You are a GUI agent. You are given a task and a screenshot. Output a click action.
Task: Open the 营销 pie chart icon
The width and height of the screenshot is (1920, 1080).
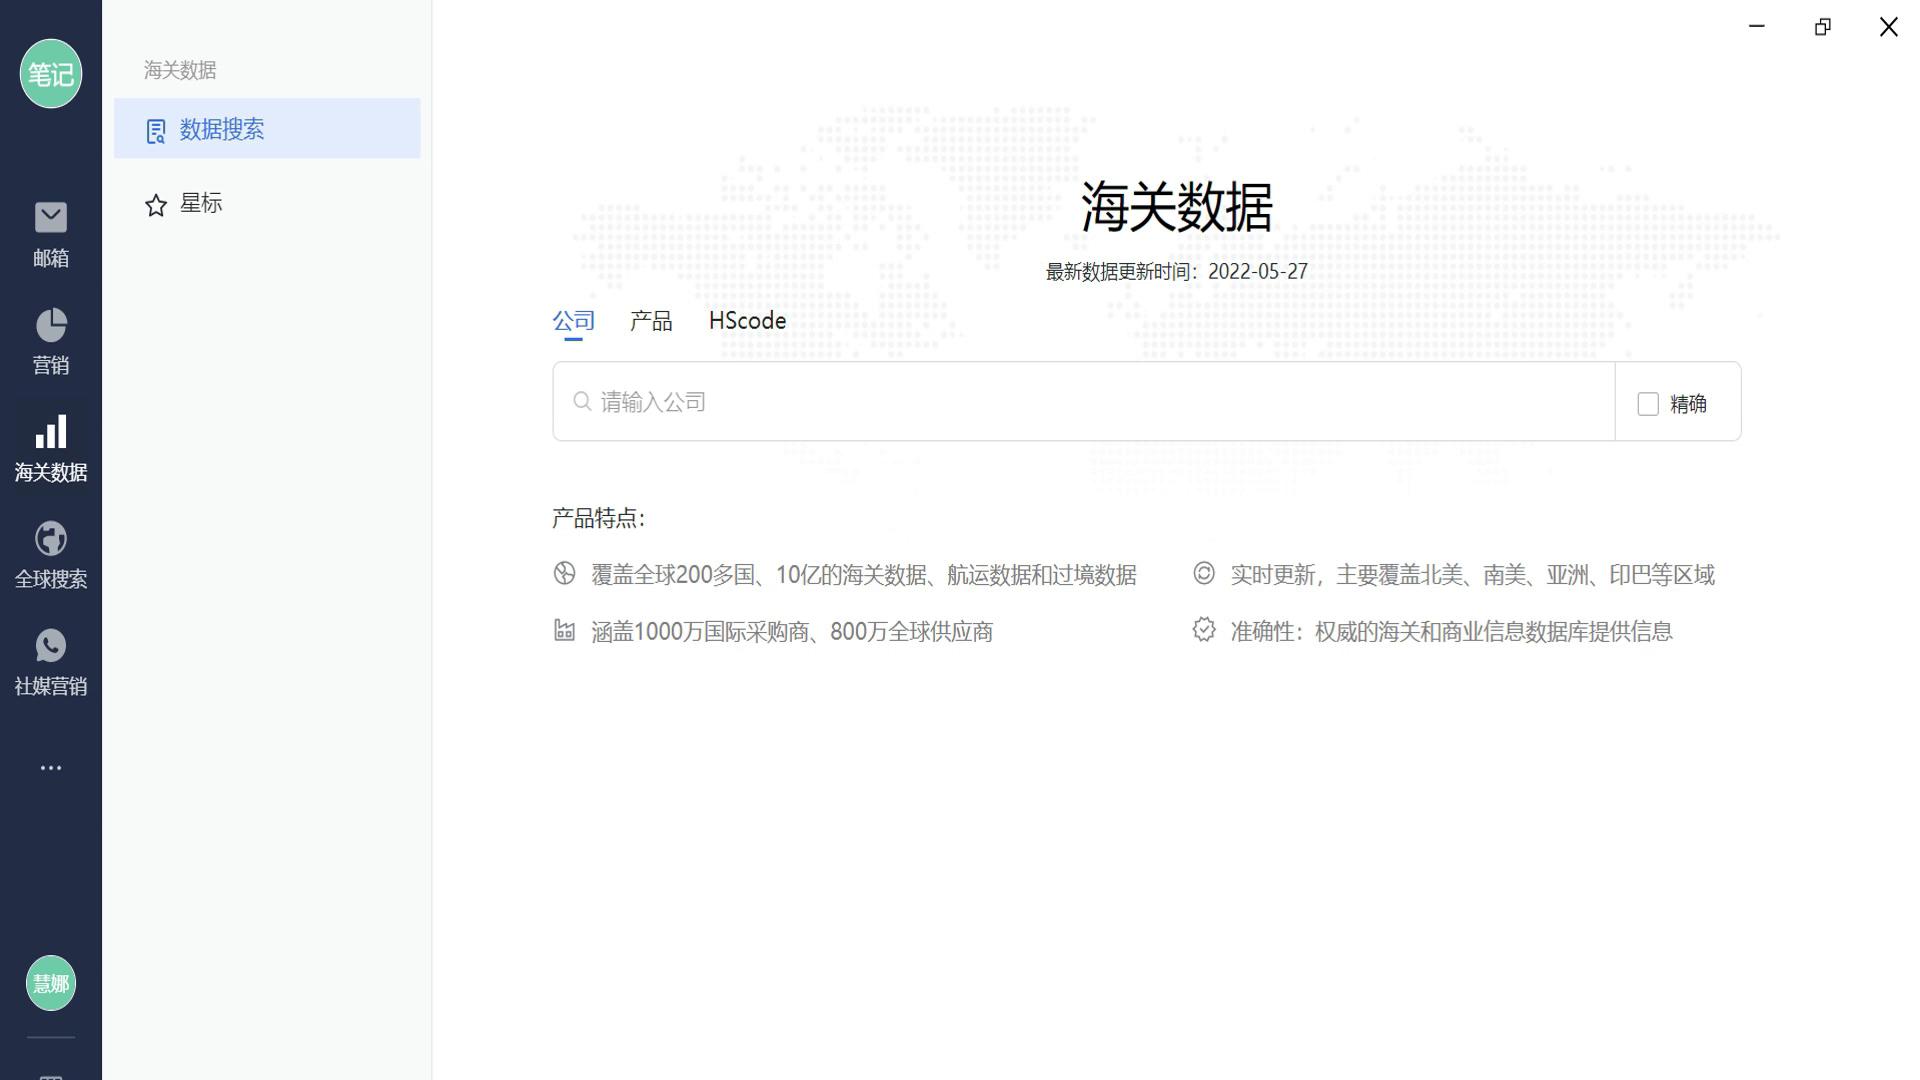[50, 326]
